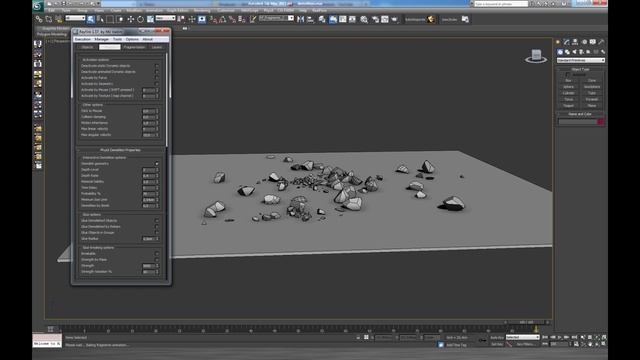Tick the Strength by Mass checkbox
Image resolution: width=640 pixels, height=360 pixels.
pyautogui.click(x=157, y=260)
